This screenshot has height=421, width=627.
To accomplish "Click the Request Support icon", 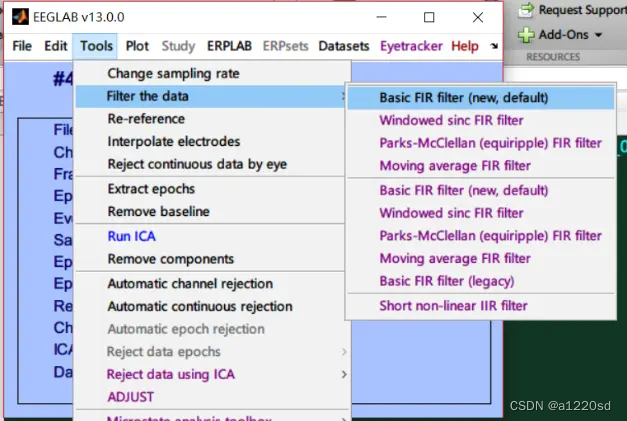I will click(526, 10).
